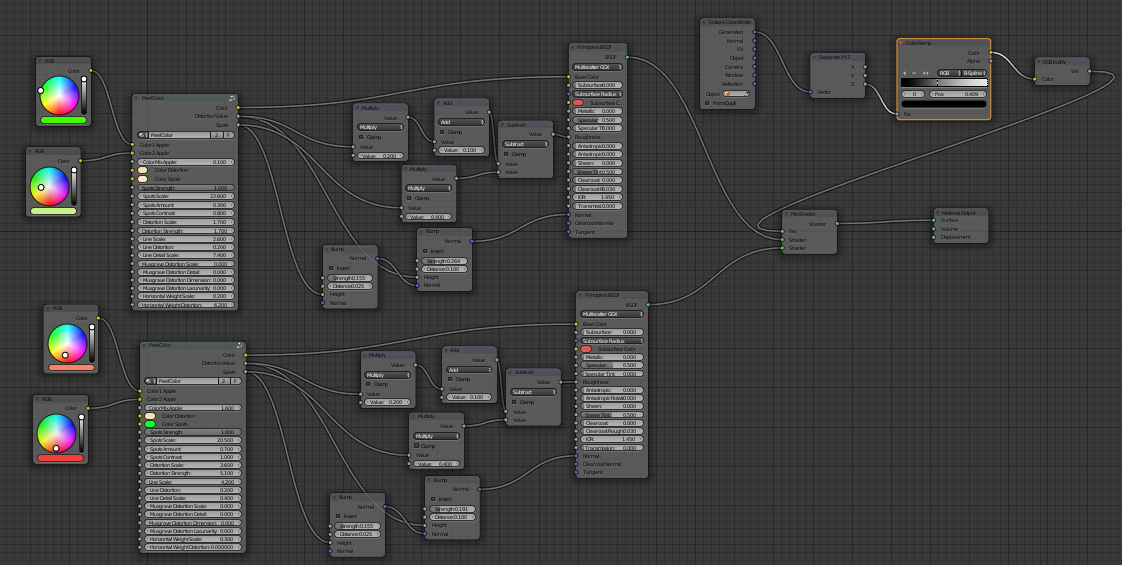Image resolution: width=1122 pixels, height=565 pixels.
Task: Click the bright green color bar in RGB node
Action: 64,120
